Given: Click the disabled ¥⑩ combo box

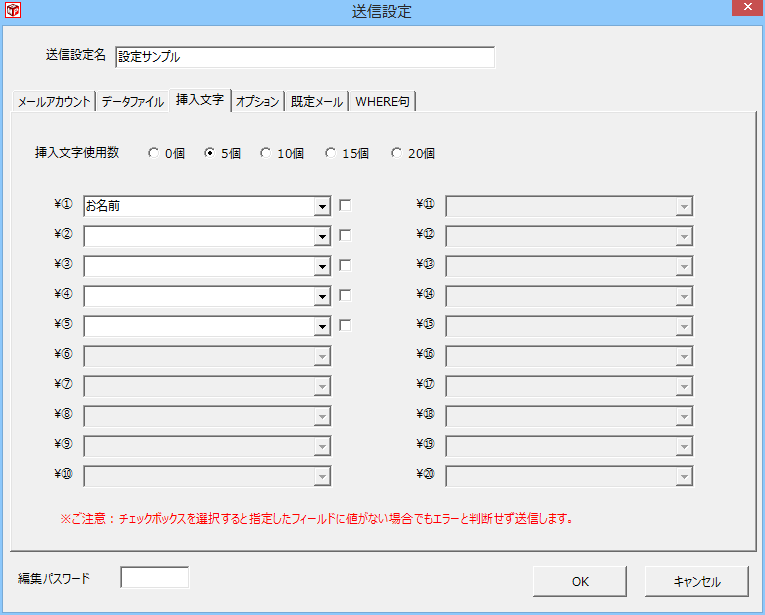Looking at the screenshot, I should (x=207, y=476).
